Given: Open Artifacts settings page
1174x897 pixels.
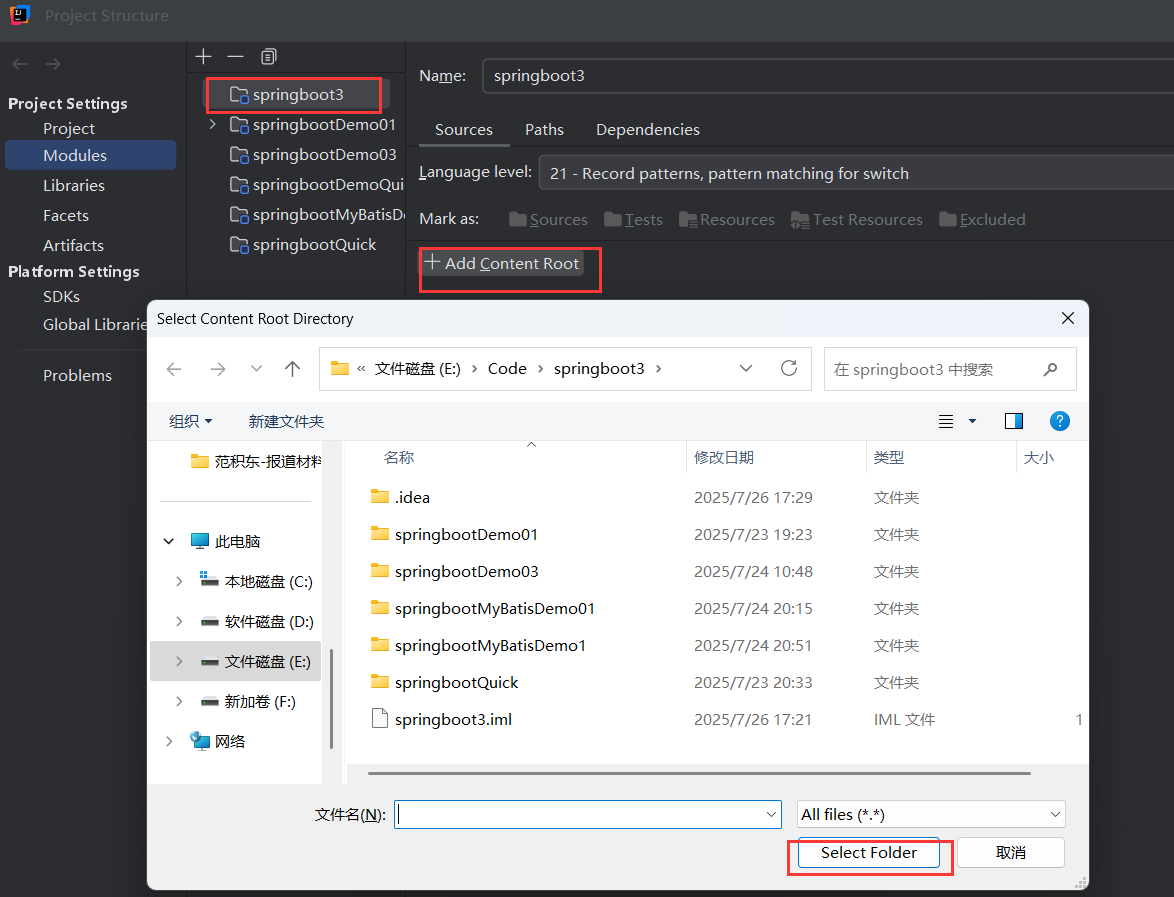Looking at the screenshot, I should pos(73,246).
